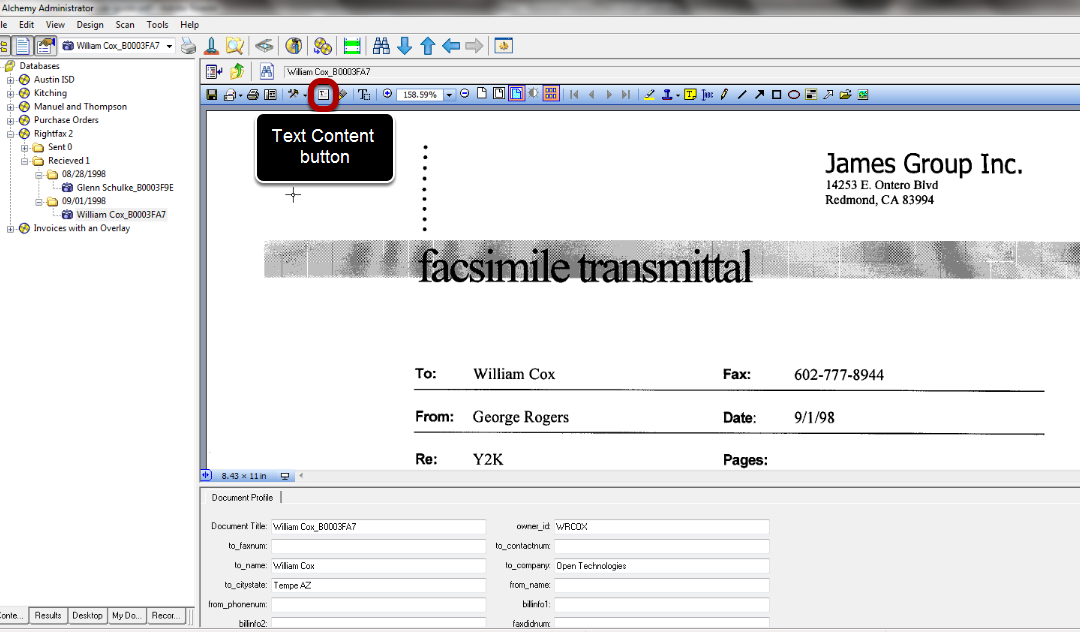This screenshot has height=632, width=1080.
Task: Click the blue down arrow icon
Action: pos(404,46)
